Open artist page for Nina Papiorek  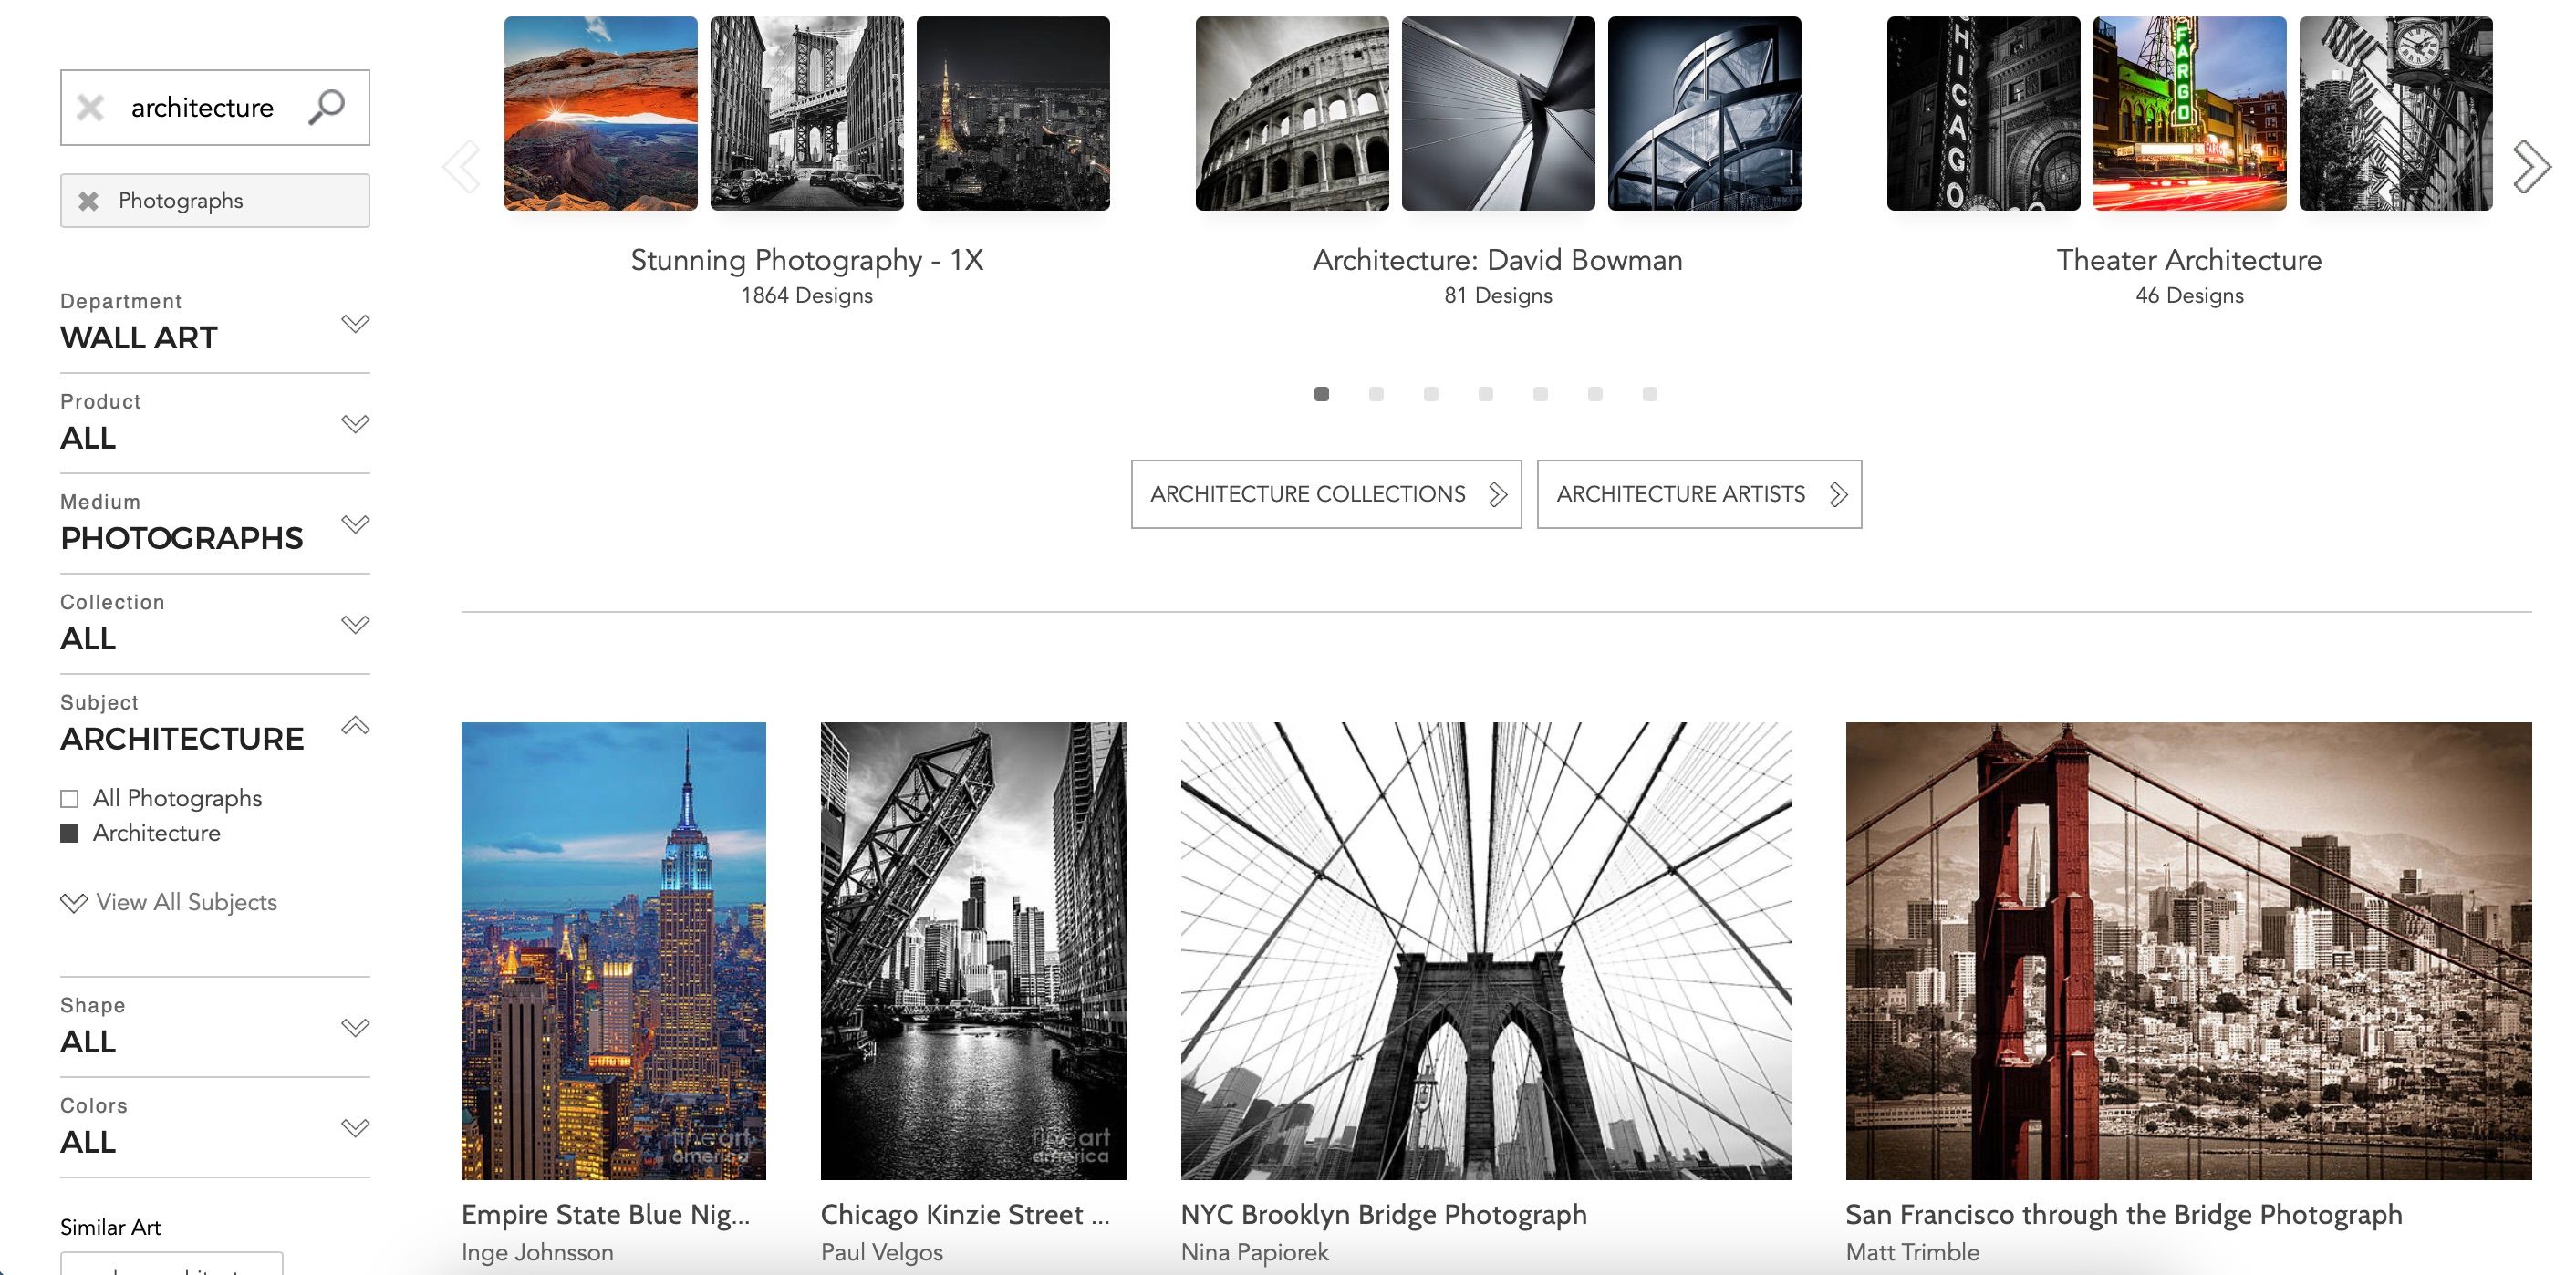tap(1255, 1251)
